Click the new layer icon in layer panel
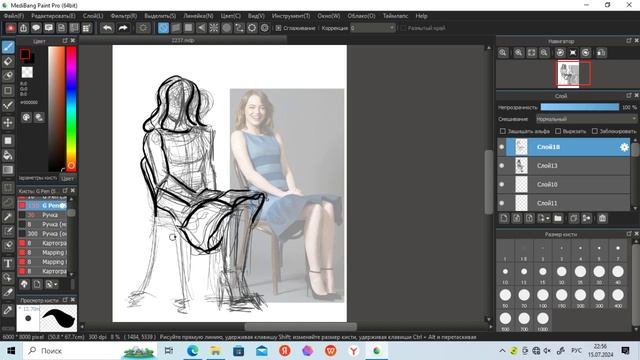 tap(504, 218)
